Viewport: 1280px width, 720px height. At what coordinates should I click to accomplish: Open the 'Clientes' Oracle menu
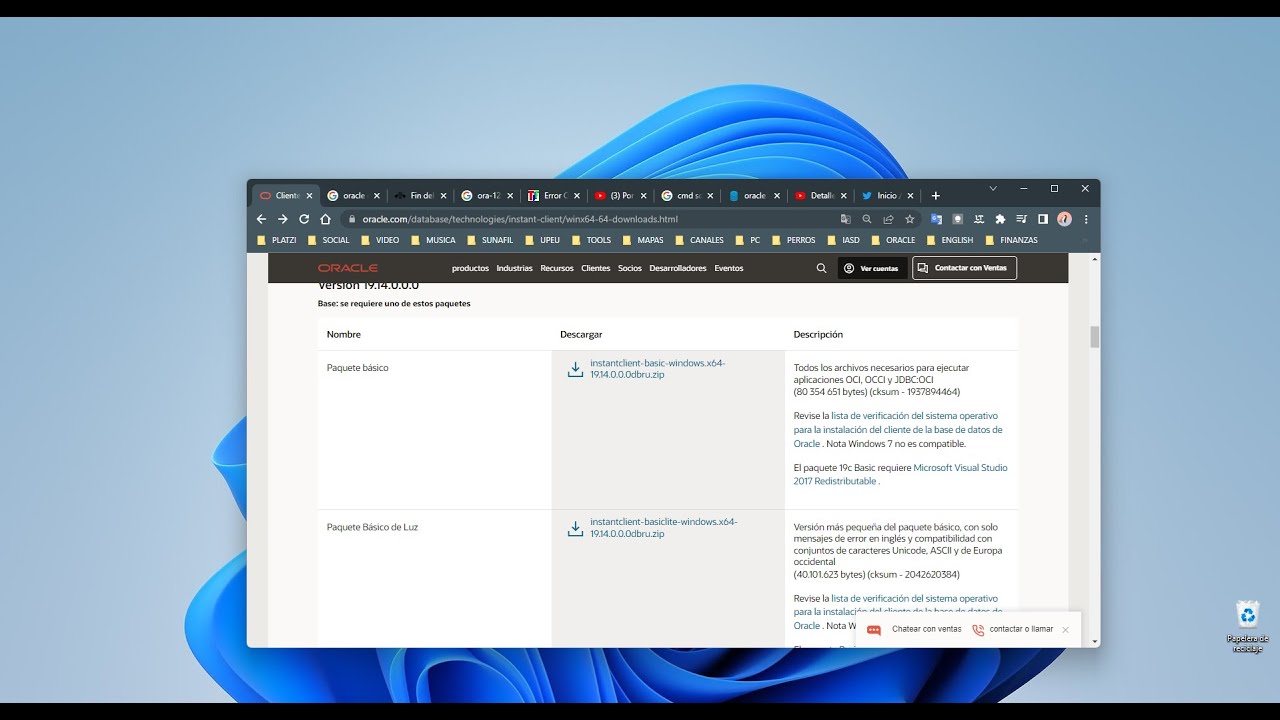(x=596, y=268)
